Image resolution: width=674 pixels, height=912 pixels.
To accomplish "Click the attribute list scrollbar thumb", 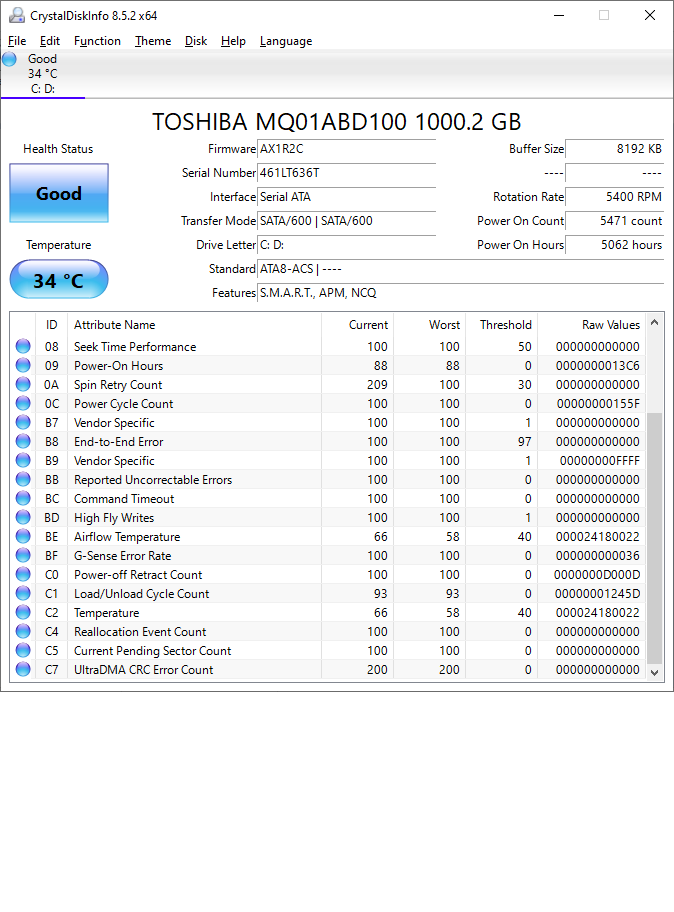I will (x=655, y=538).
